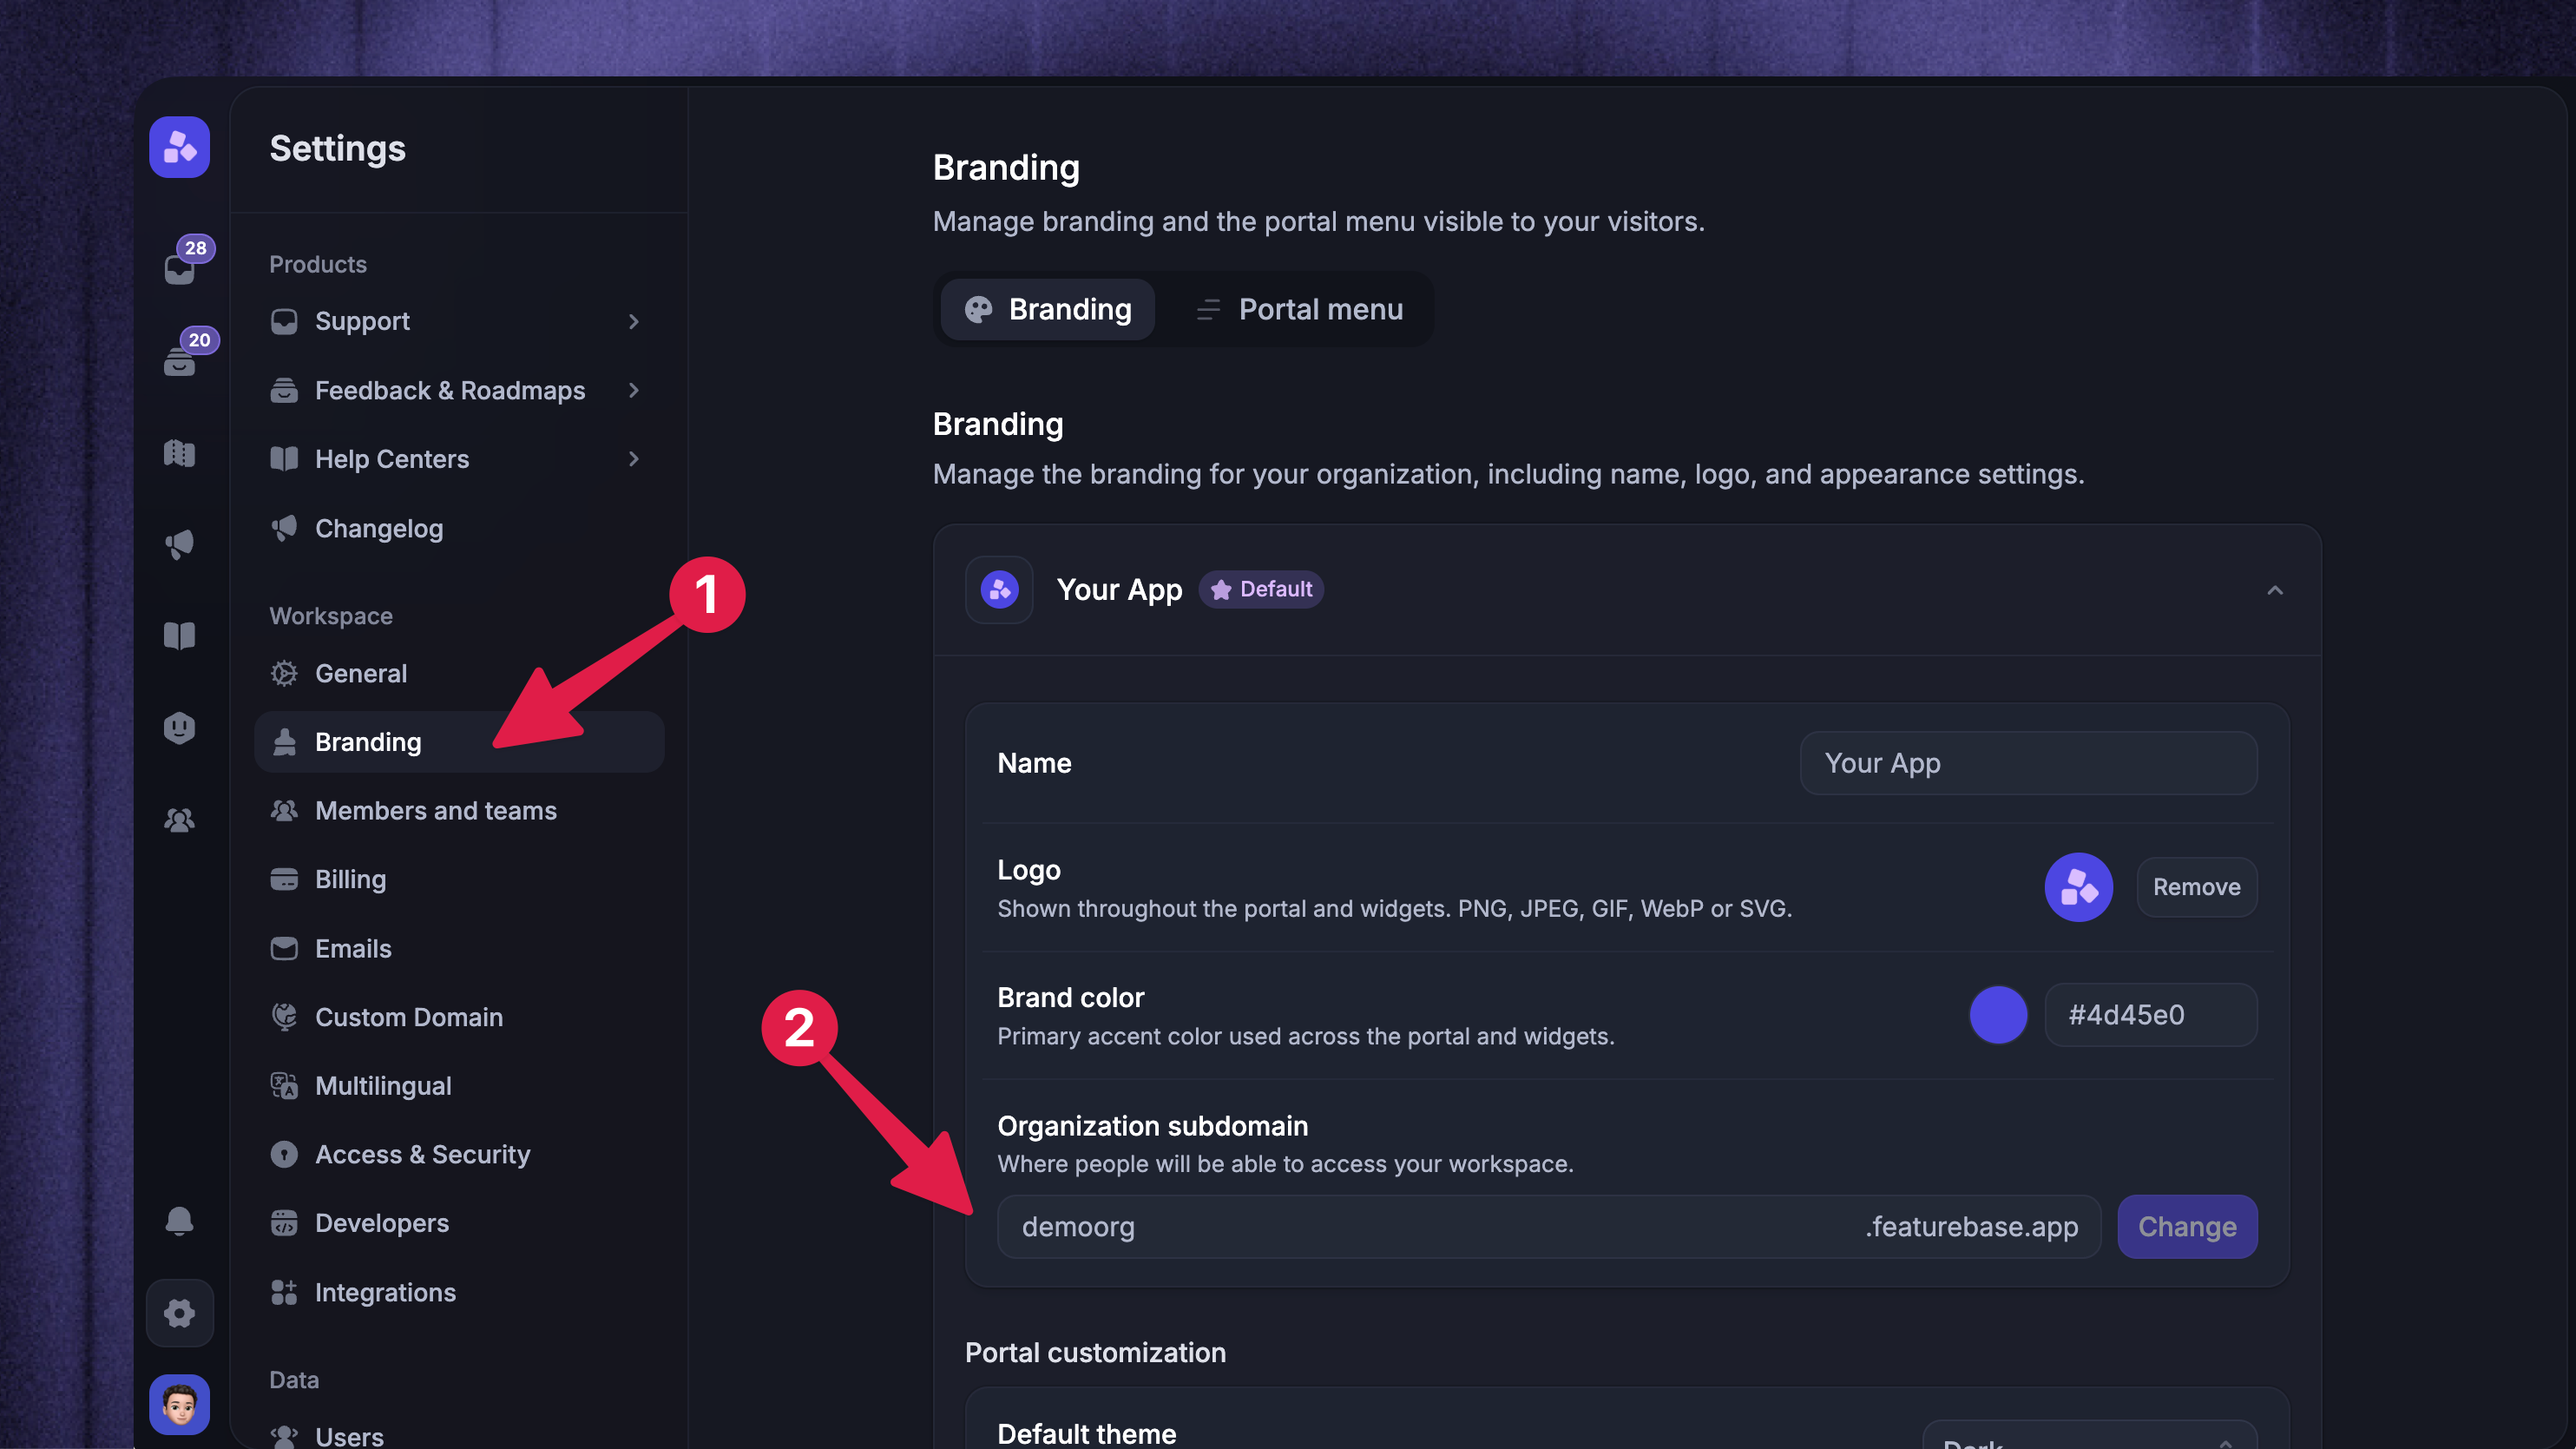Click the '.featurebase.app' suffix text
The width and height of the screenshot is (2576, 1449).
point(1971,1227)
